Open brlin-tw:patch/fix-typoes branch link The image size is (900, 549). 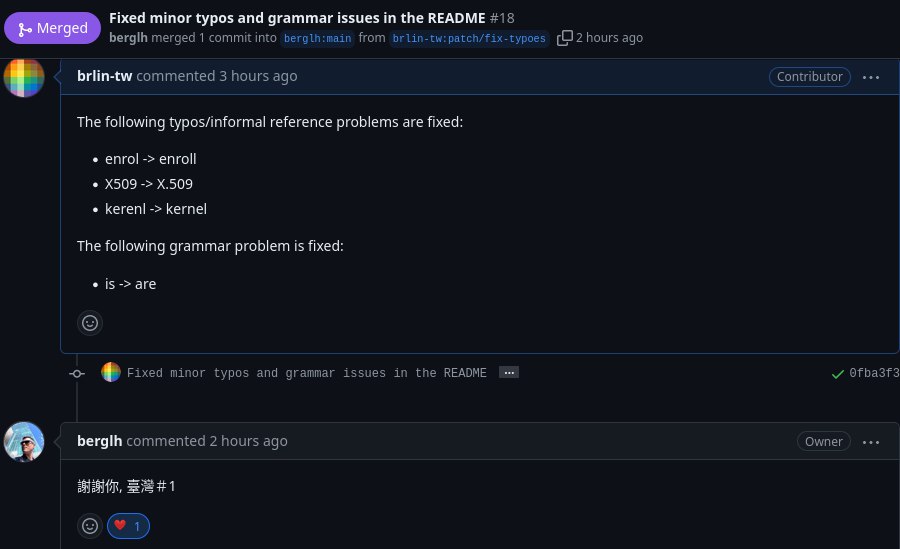(x=469, y=38)
